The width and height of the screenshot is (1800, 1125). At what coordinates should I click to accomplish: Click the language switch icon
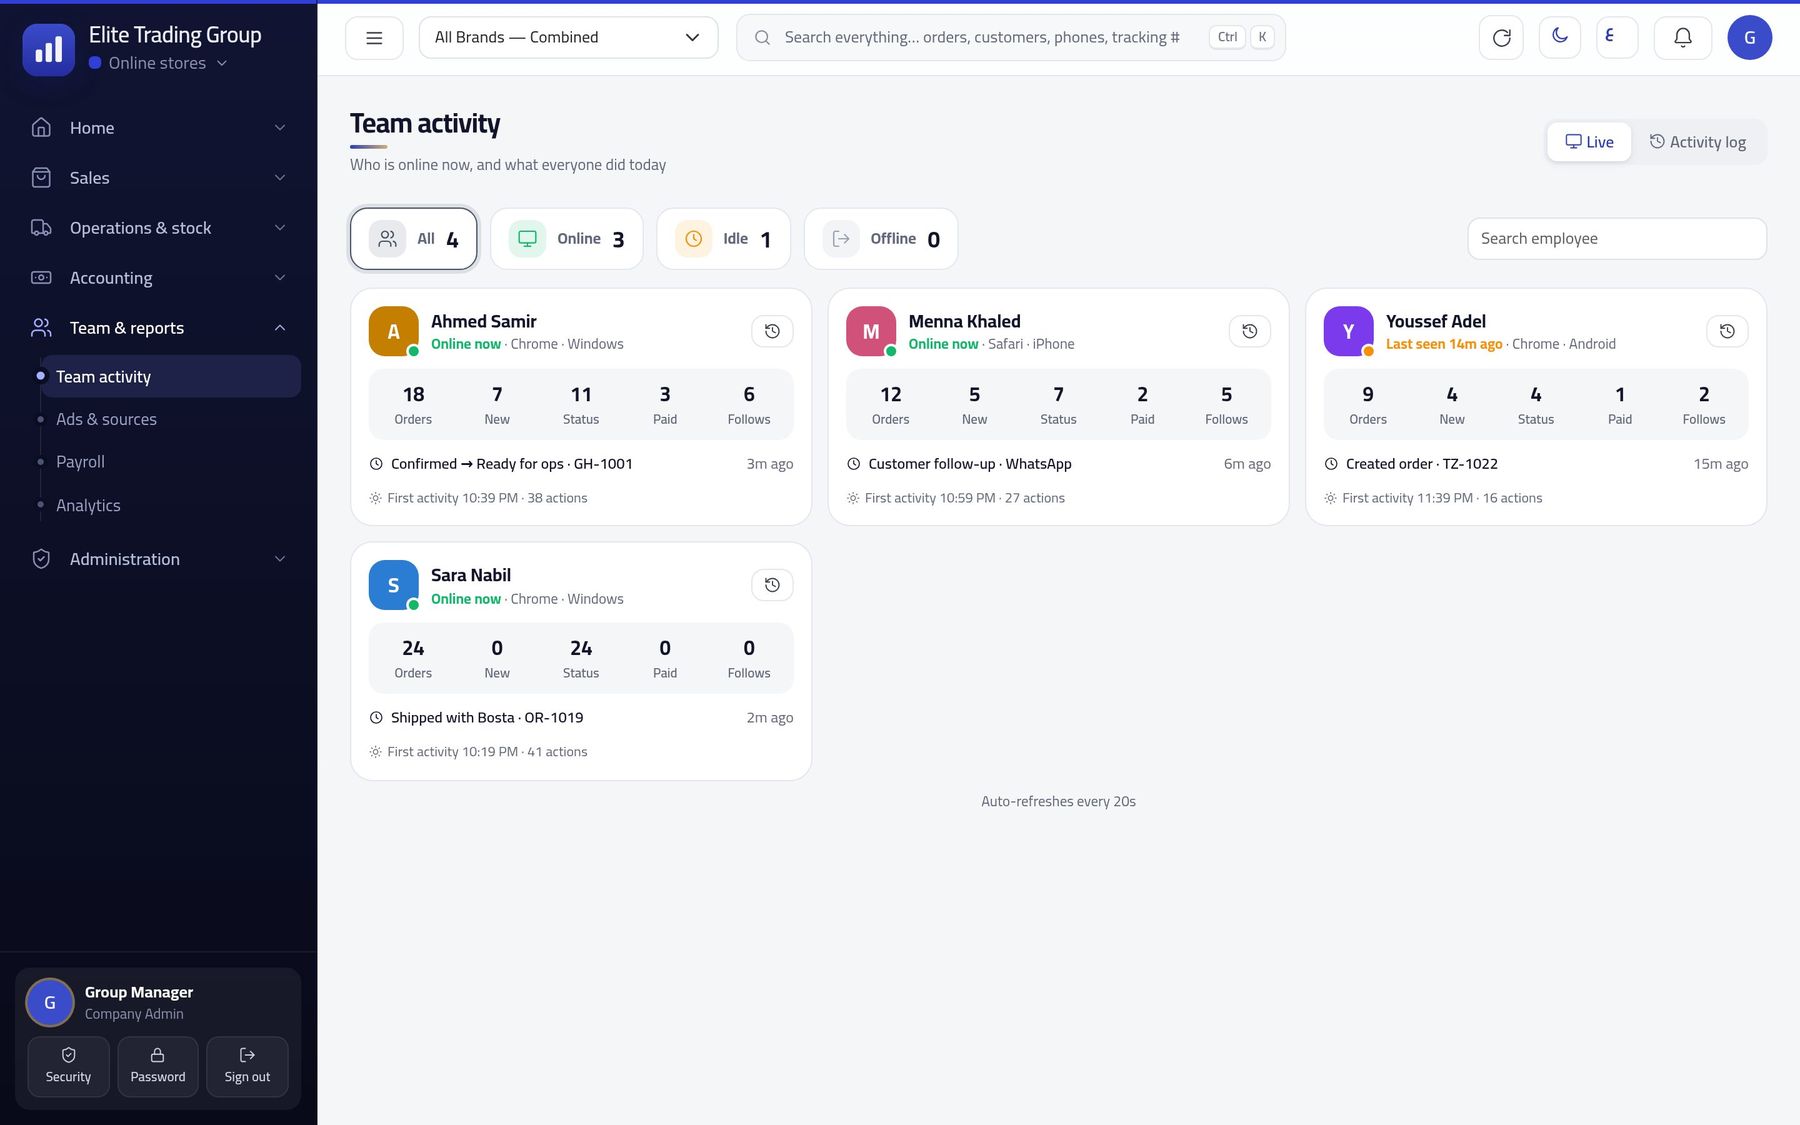[1617, 37]
